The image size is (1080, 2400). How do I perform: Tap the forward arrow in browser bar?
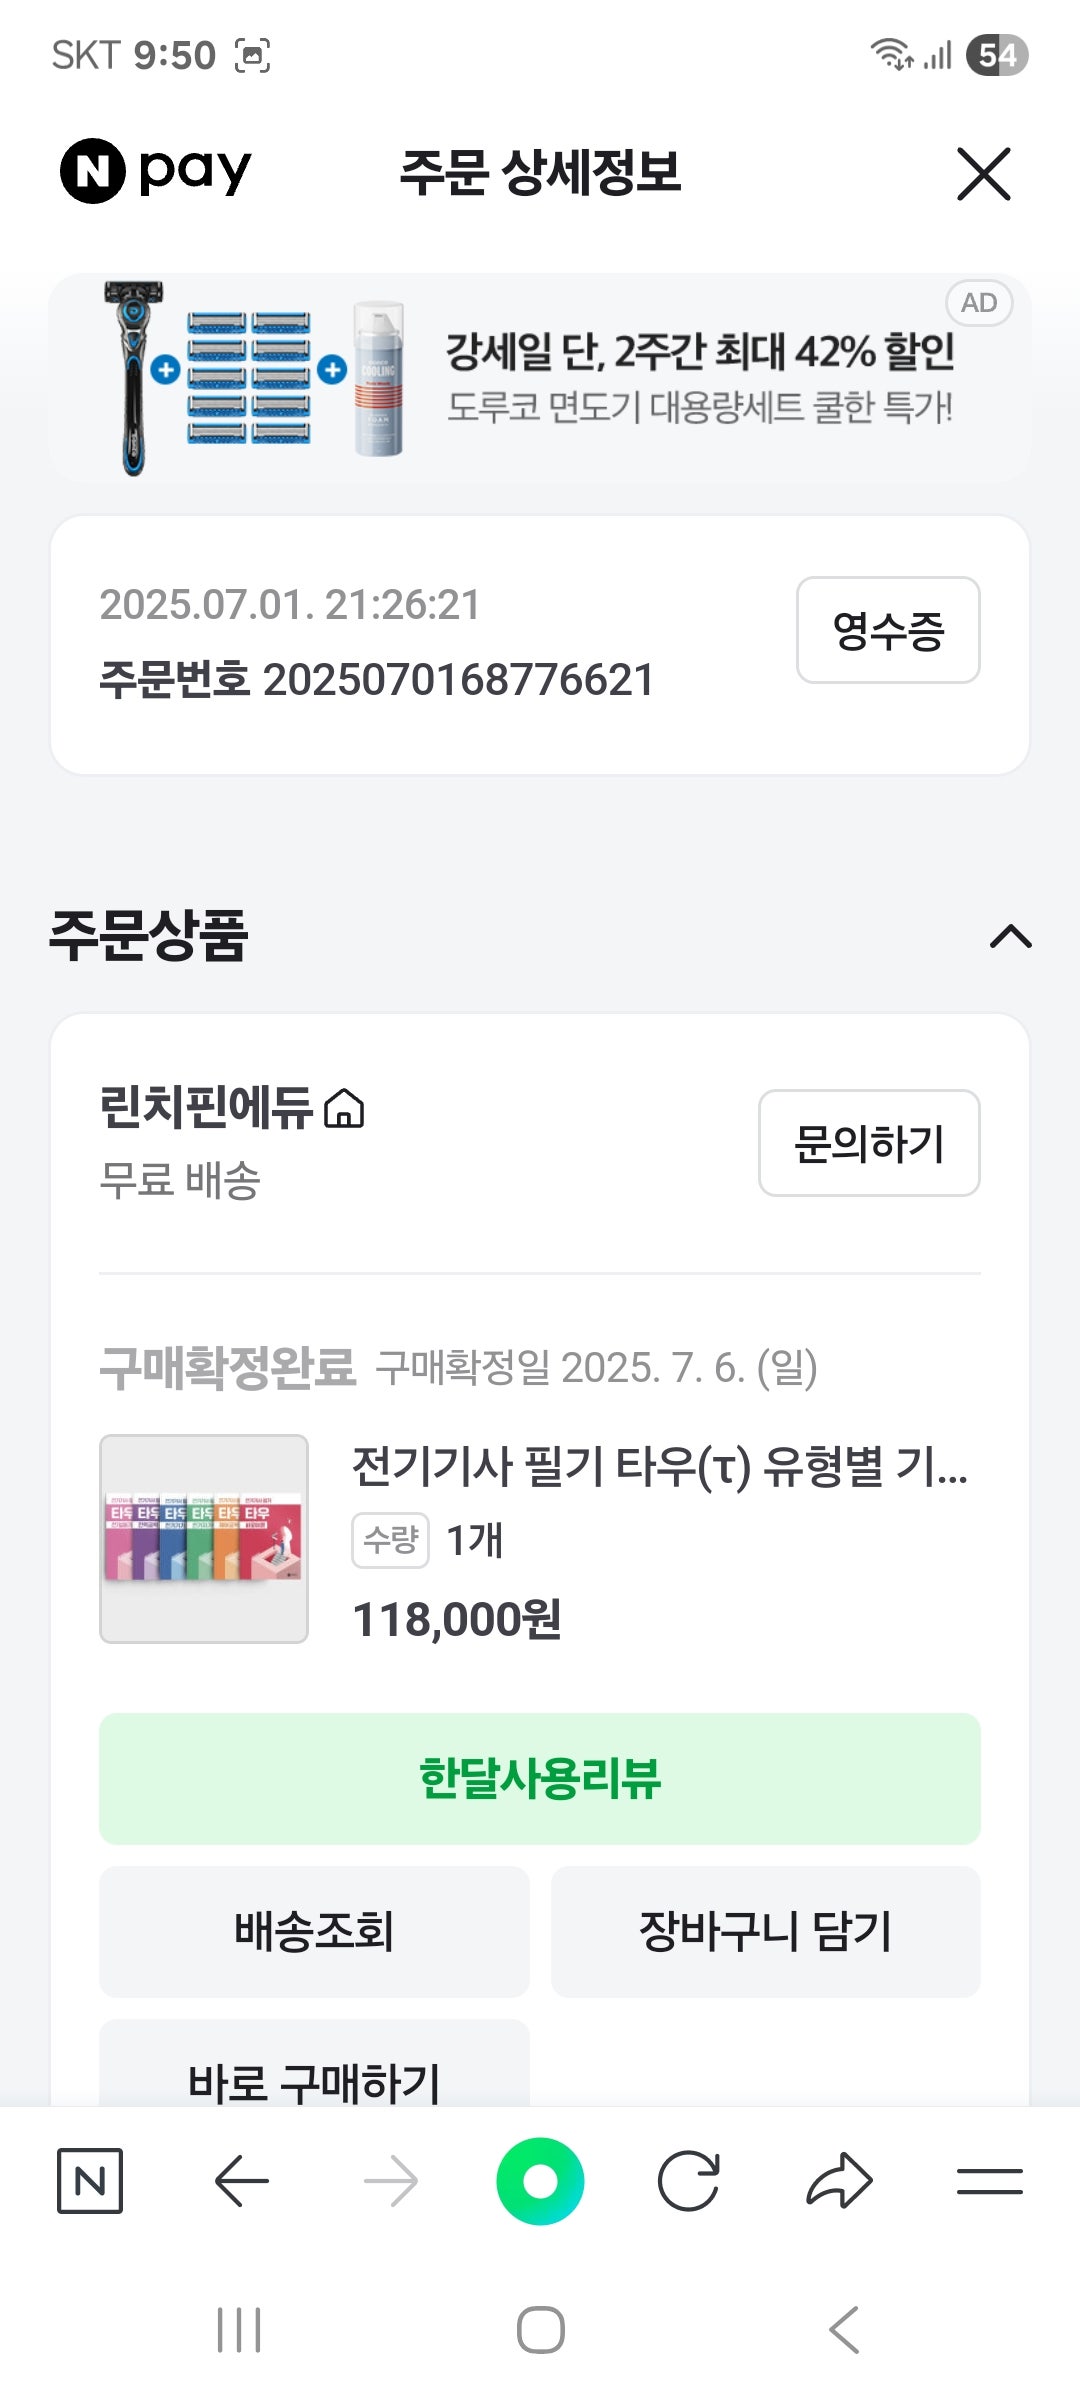(x=391, y=2180)
